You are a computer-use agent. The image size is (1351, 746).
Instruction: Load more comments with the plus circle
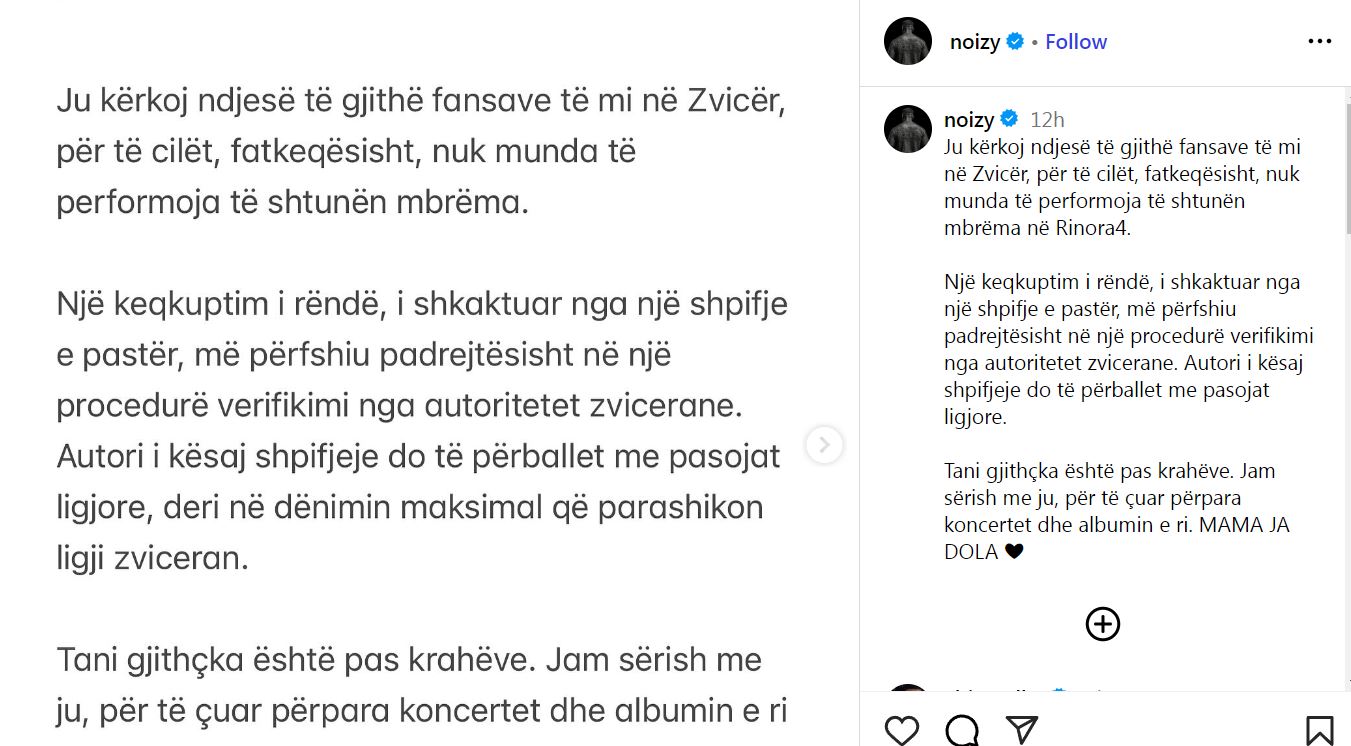pyautogui.click(x=1103, y=624)
